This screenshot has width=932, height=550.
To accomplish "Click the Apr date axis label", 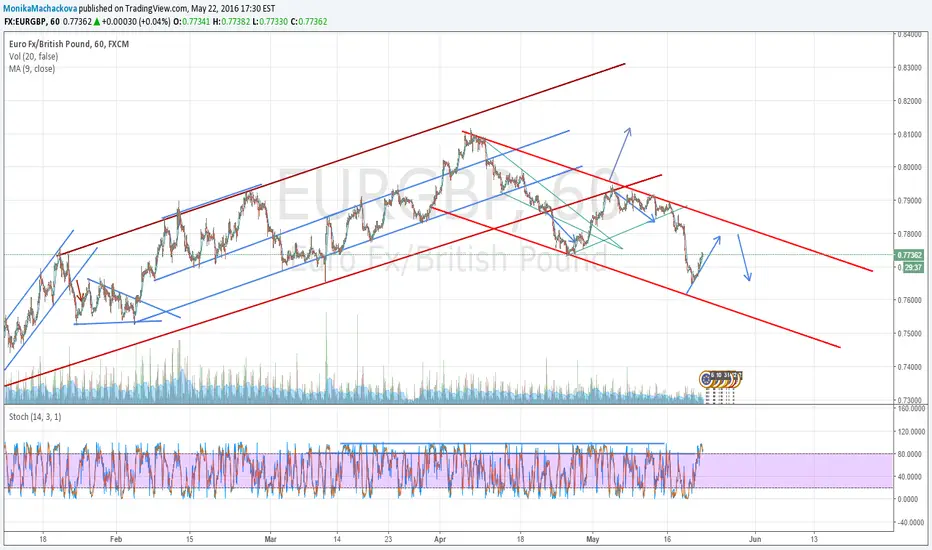I will [x=440, y=539].
